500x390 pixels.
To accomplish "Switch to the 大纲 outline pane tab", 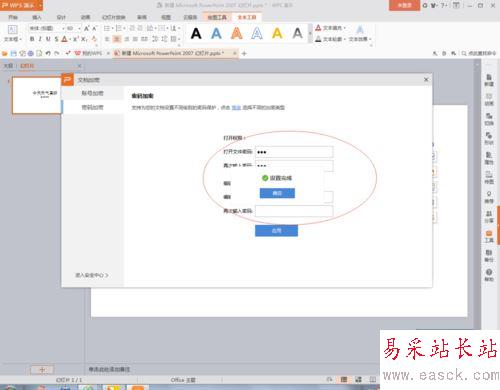I will coord(8,66).
